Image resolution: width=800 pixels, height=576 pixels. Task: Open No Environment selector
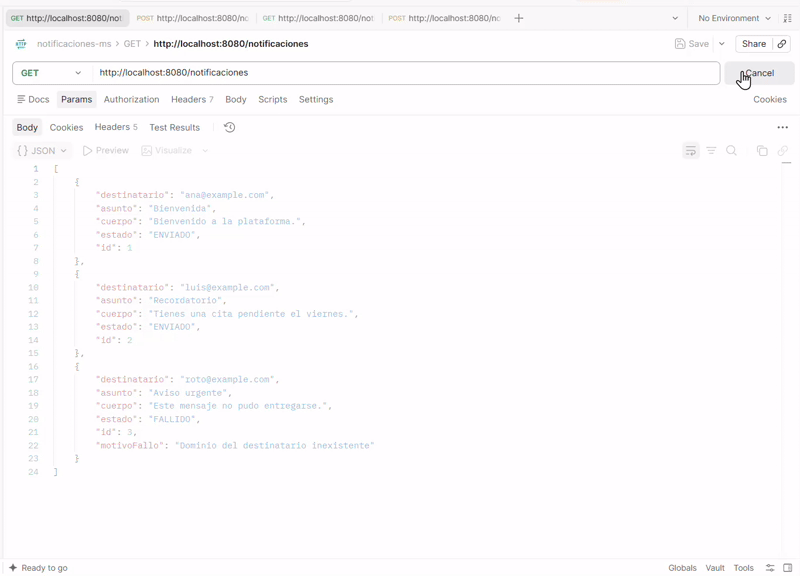point(734,18)
